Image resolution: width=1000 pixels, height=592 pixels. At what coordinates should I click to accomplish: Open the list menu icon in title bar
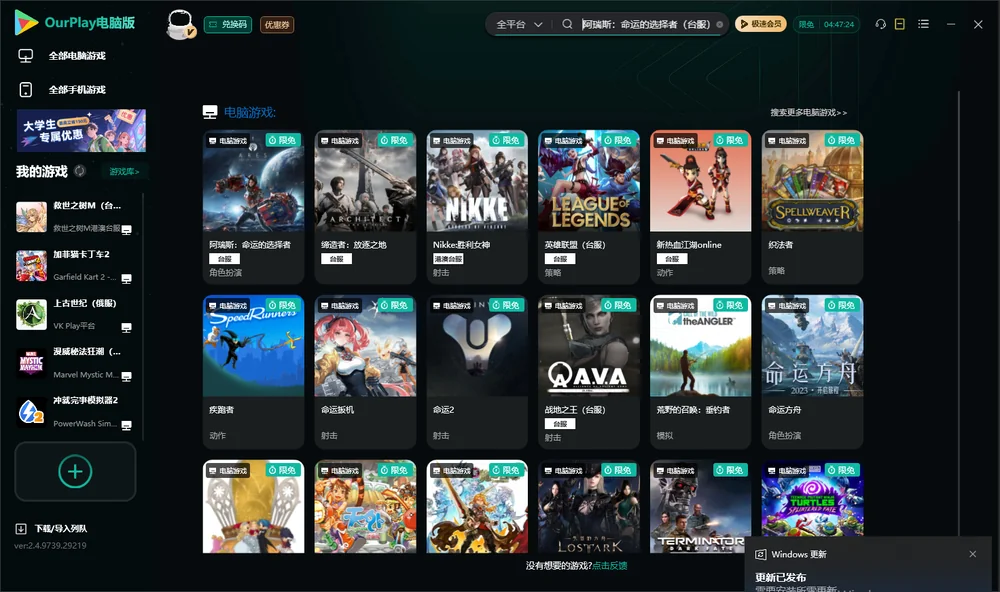923,24
